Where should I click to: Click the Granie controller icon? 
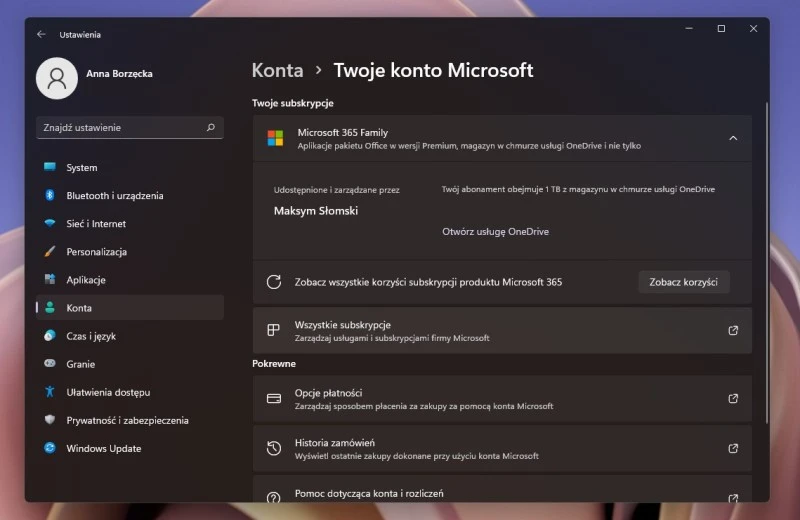(x=49, y=363)
